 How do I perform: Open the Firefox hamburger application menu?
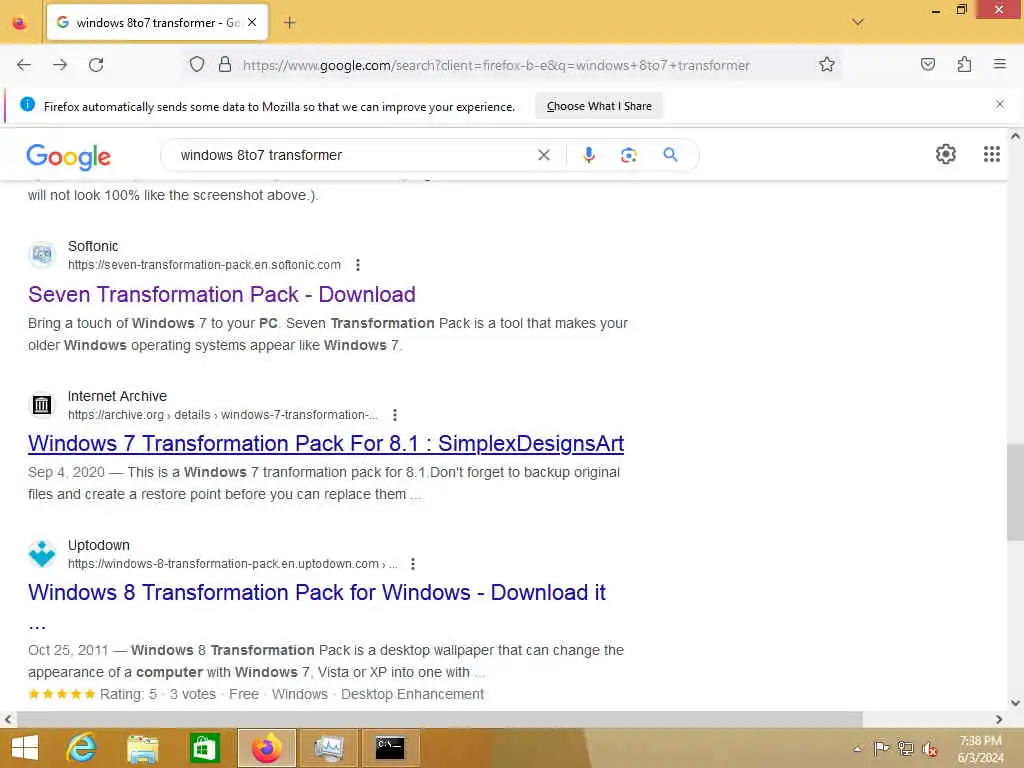pyautogui.click(x=999, y=64)
